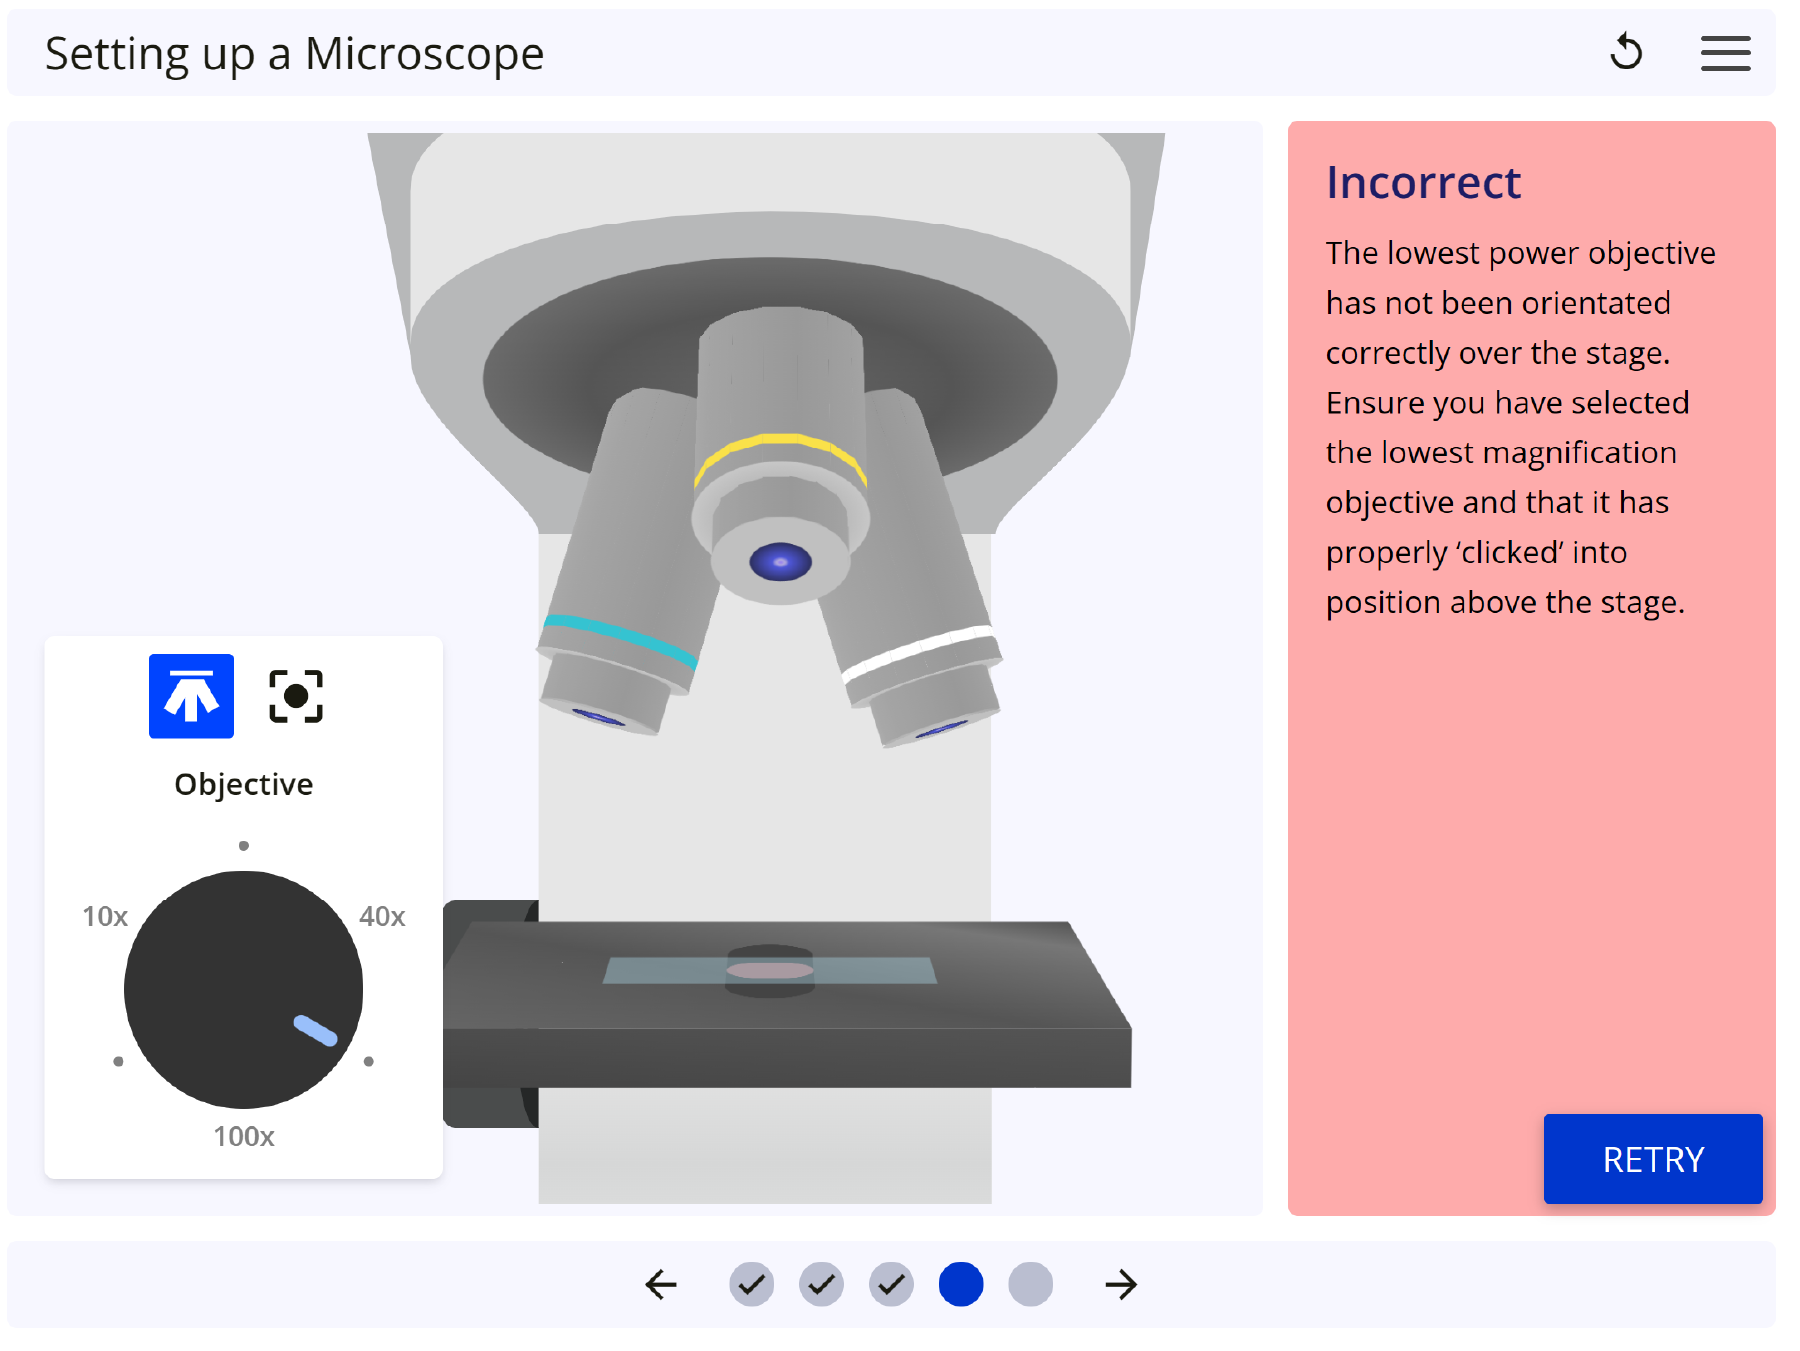Click the black objective dial knob
The image size is (1800, 1351).
point(243,989)
